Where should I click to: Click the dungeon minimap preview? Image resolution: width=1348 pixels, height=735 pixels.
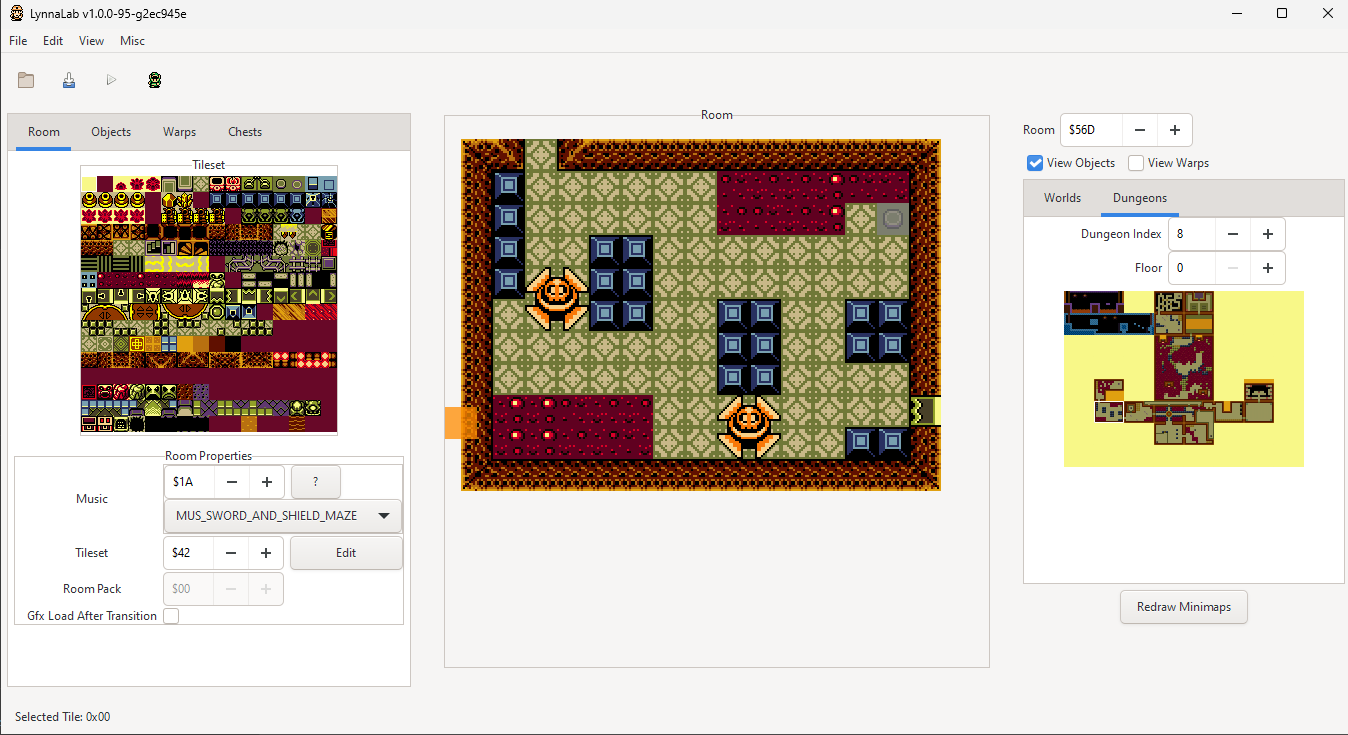1184,378
